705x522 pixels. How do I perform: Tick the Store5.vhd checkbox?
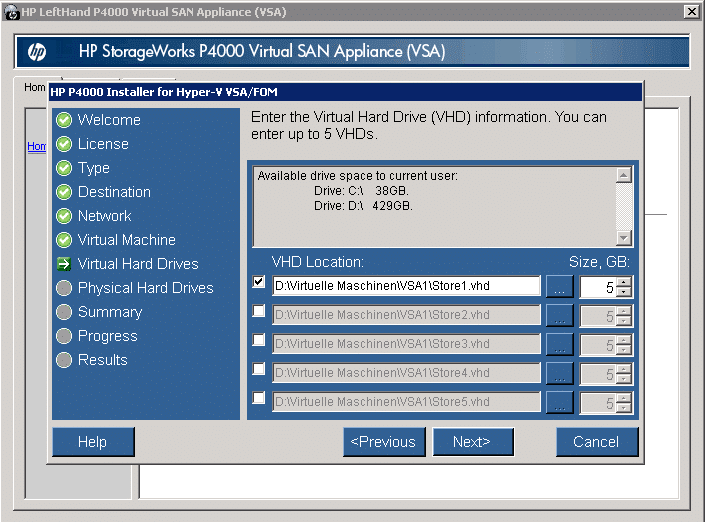(x=259, y=399)
